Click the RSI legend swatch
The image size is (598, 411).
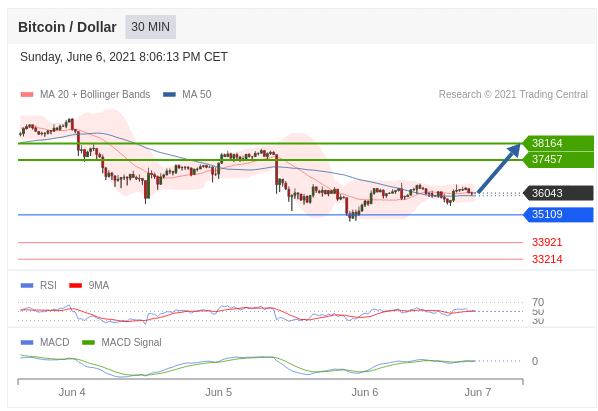pos(27,286)
